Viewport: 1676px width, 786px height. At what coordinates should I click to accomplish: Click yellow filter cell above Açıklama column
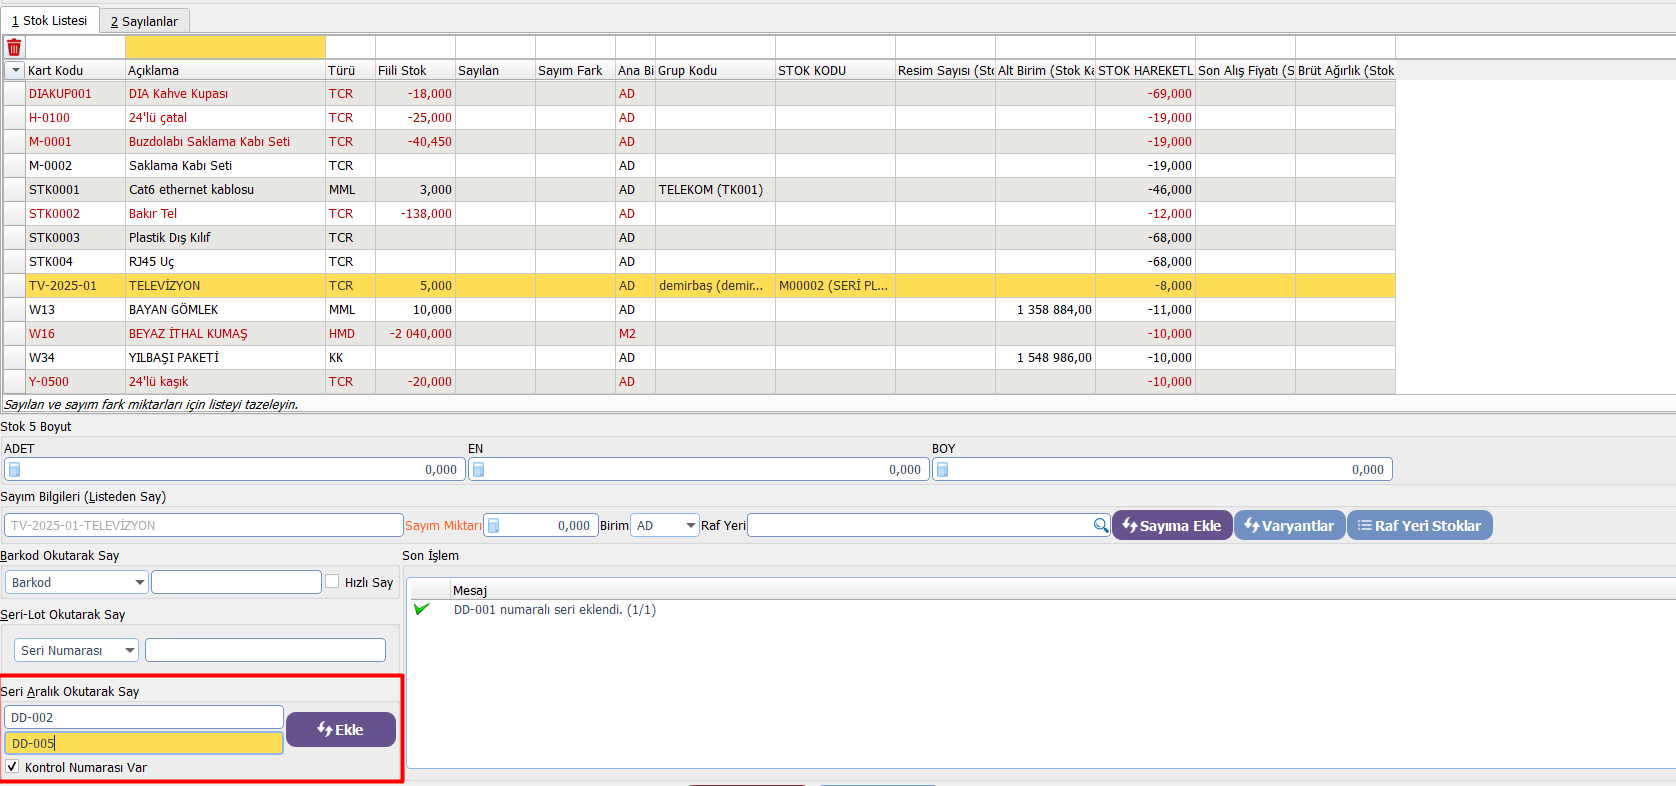point(225,47)
